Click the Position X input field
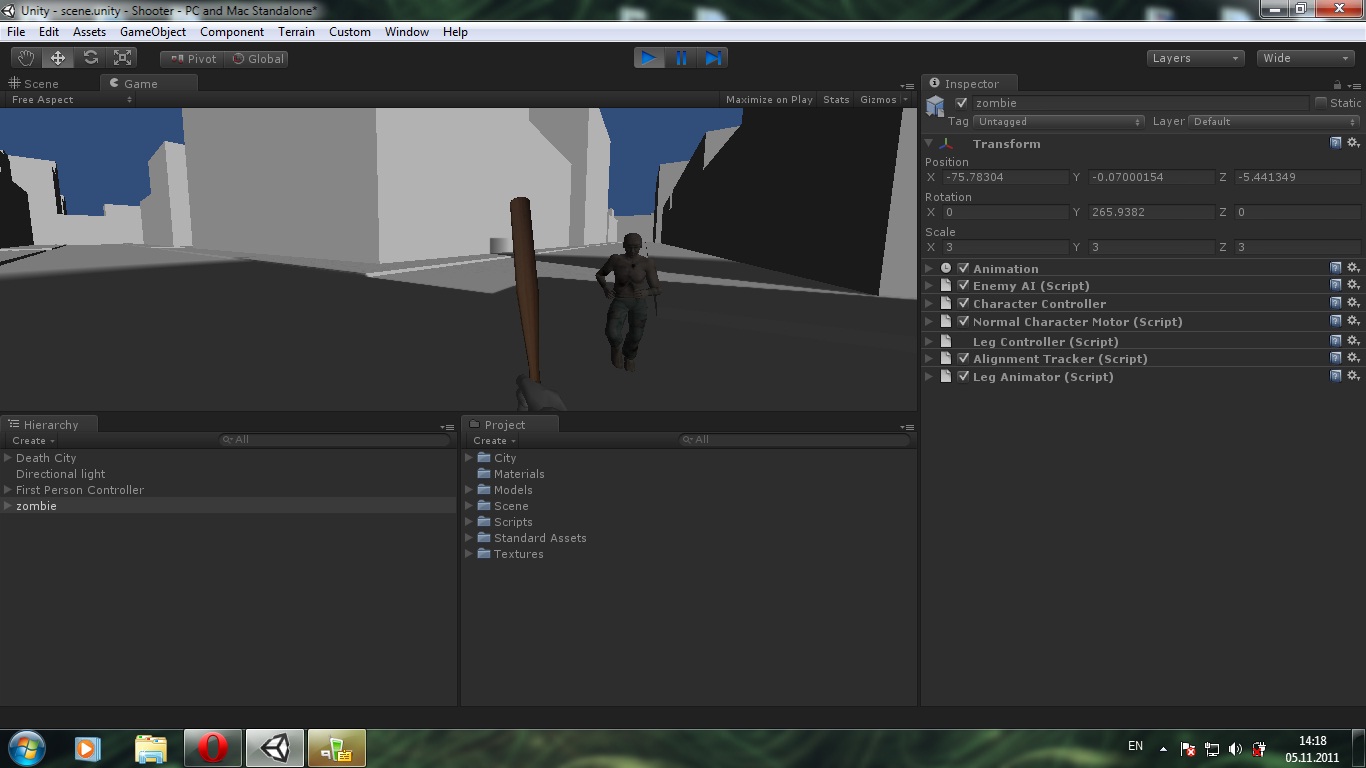 pos(1004,177)
